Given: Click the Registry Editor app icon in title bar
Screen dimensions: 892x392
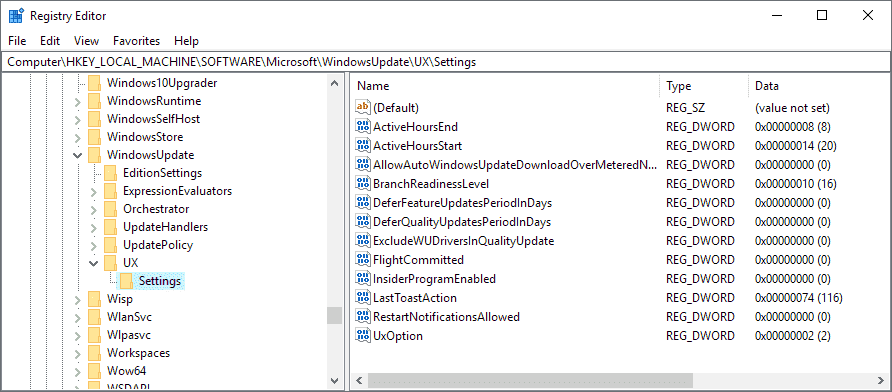Looking at the screenshot, I should tap(15, 15).
